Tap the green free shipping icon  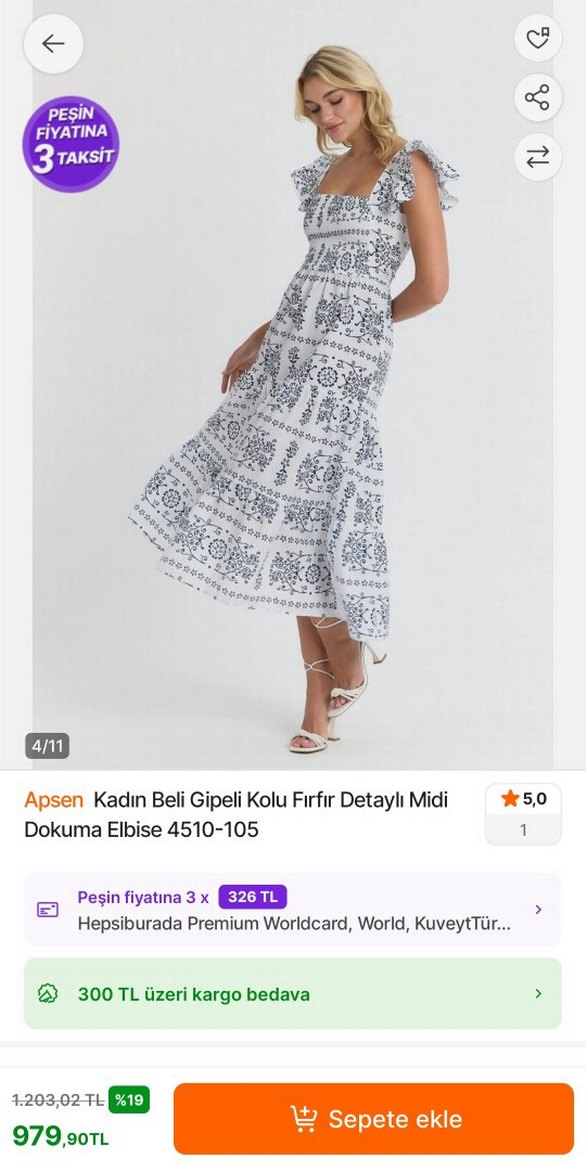pos(48,994)
